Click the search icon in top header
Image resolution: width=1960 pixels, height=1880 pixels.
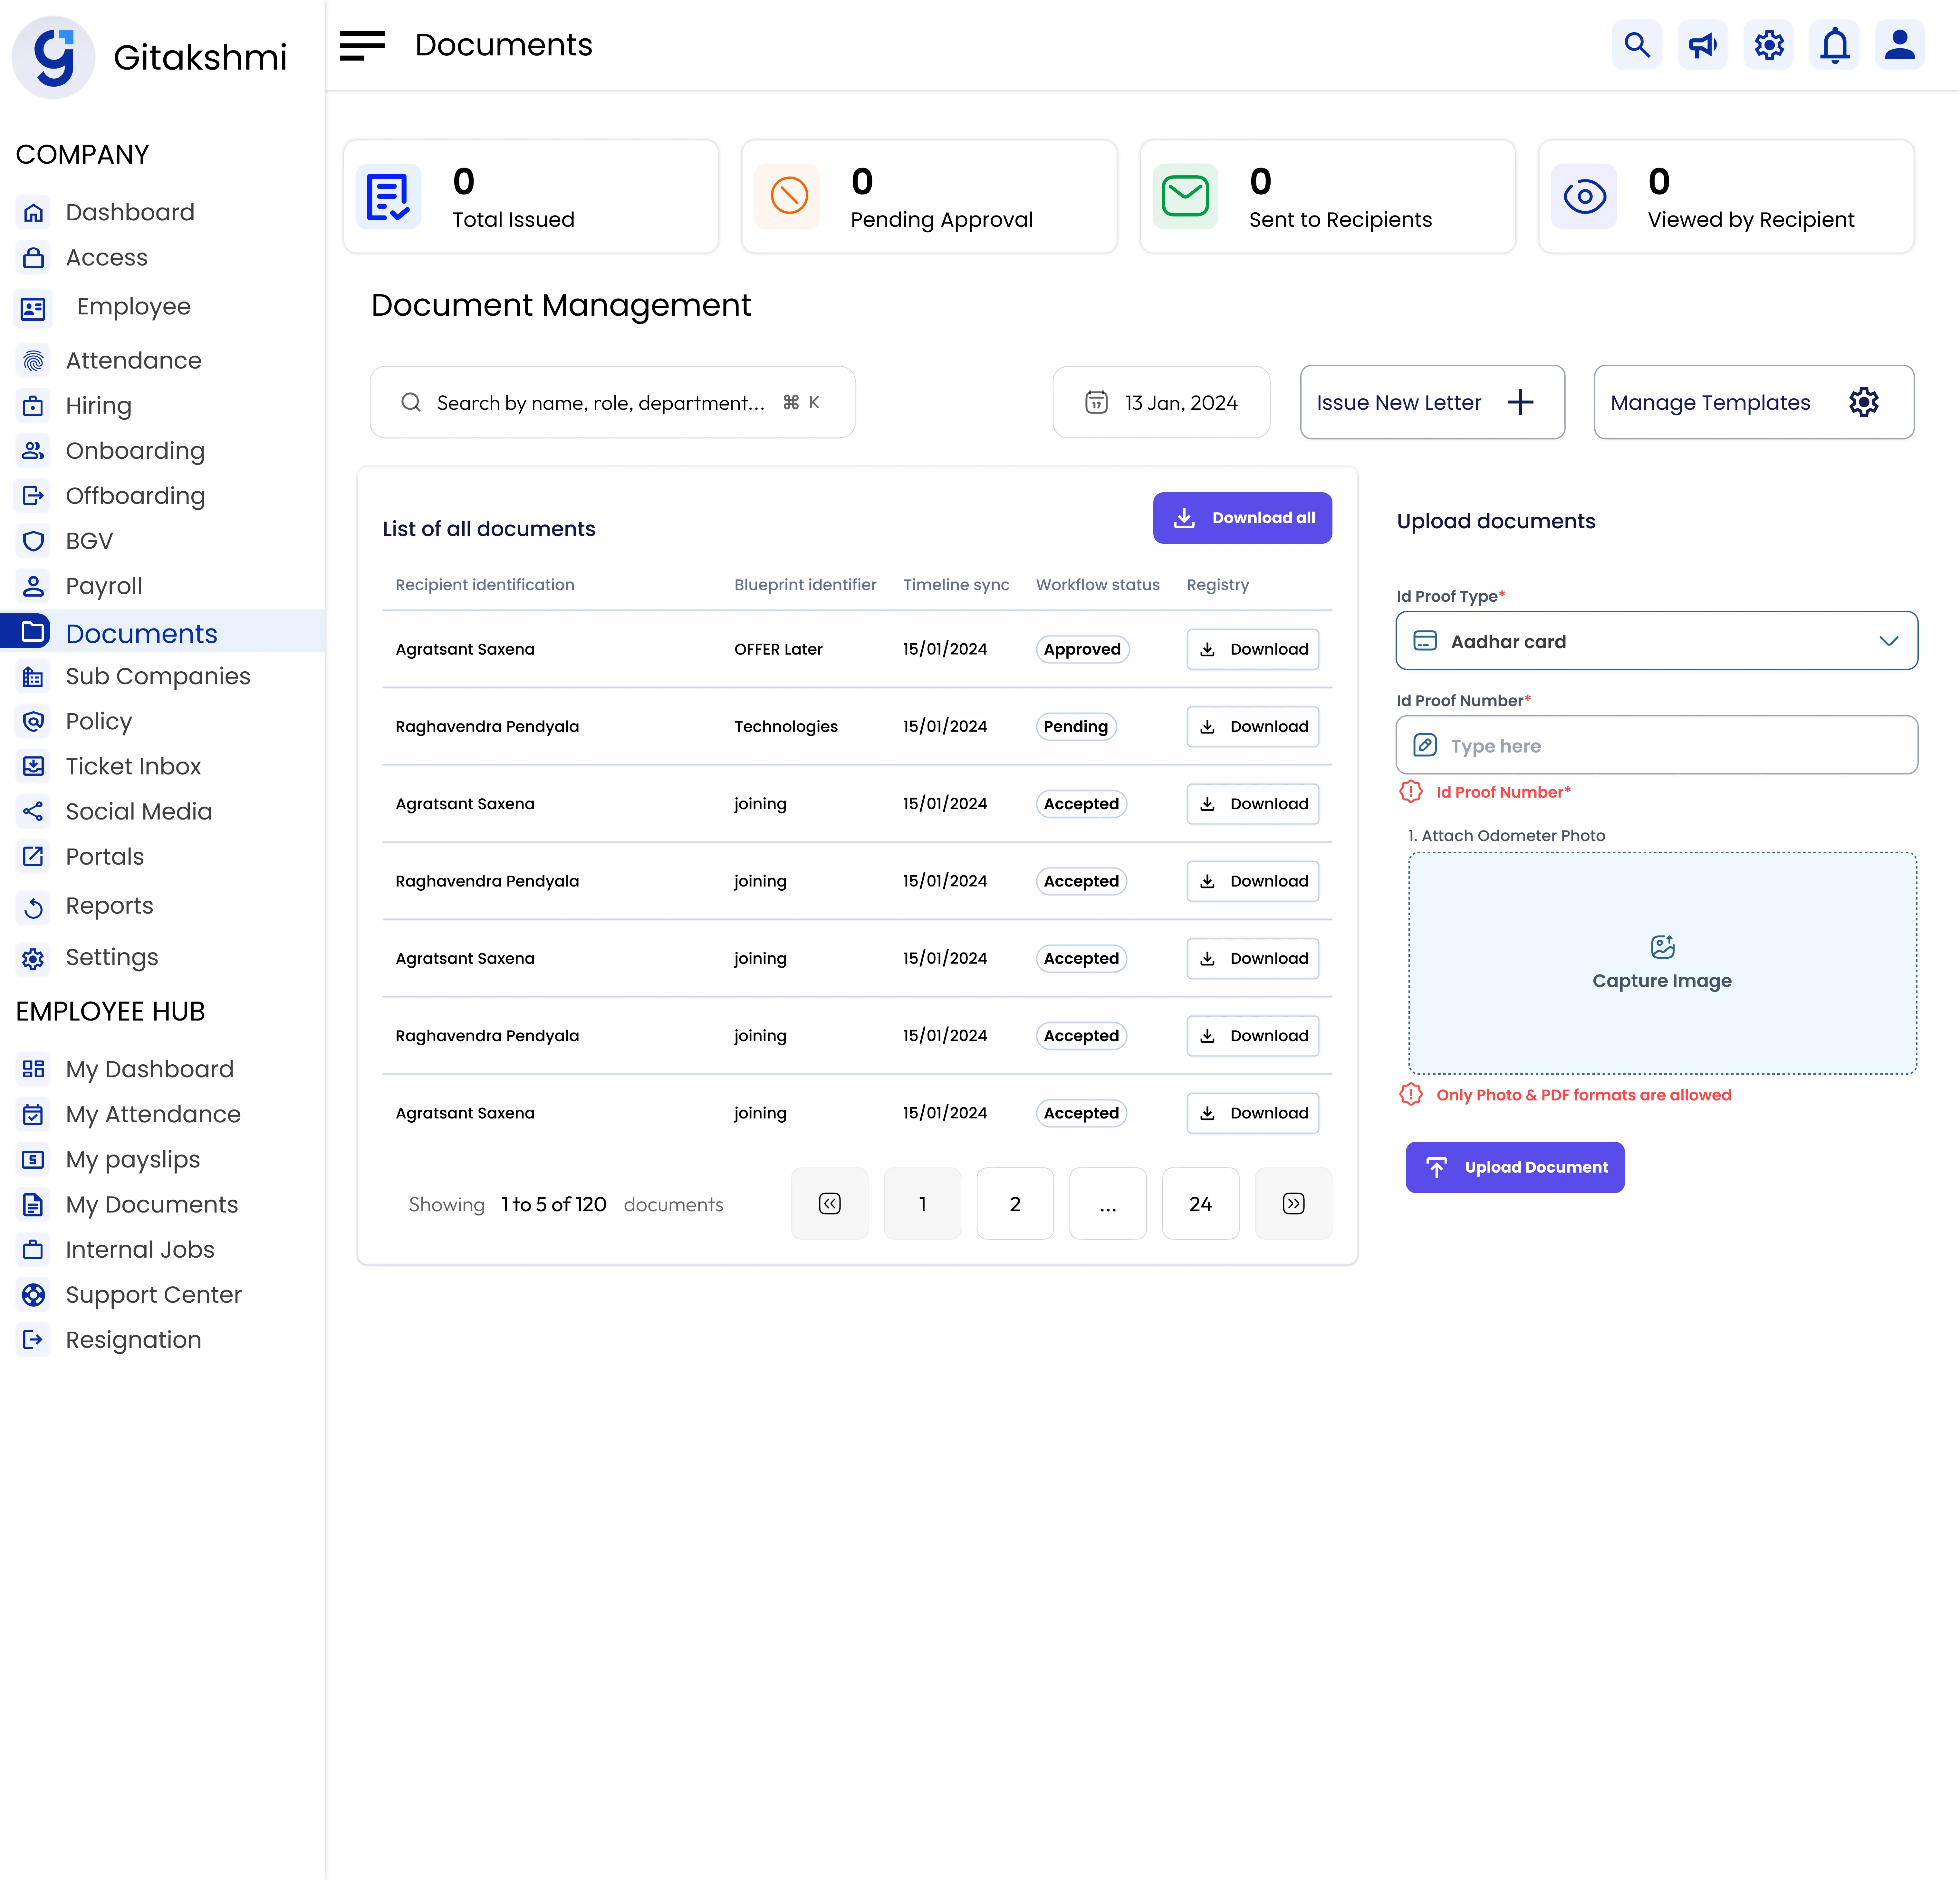click(1637, 45)
